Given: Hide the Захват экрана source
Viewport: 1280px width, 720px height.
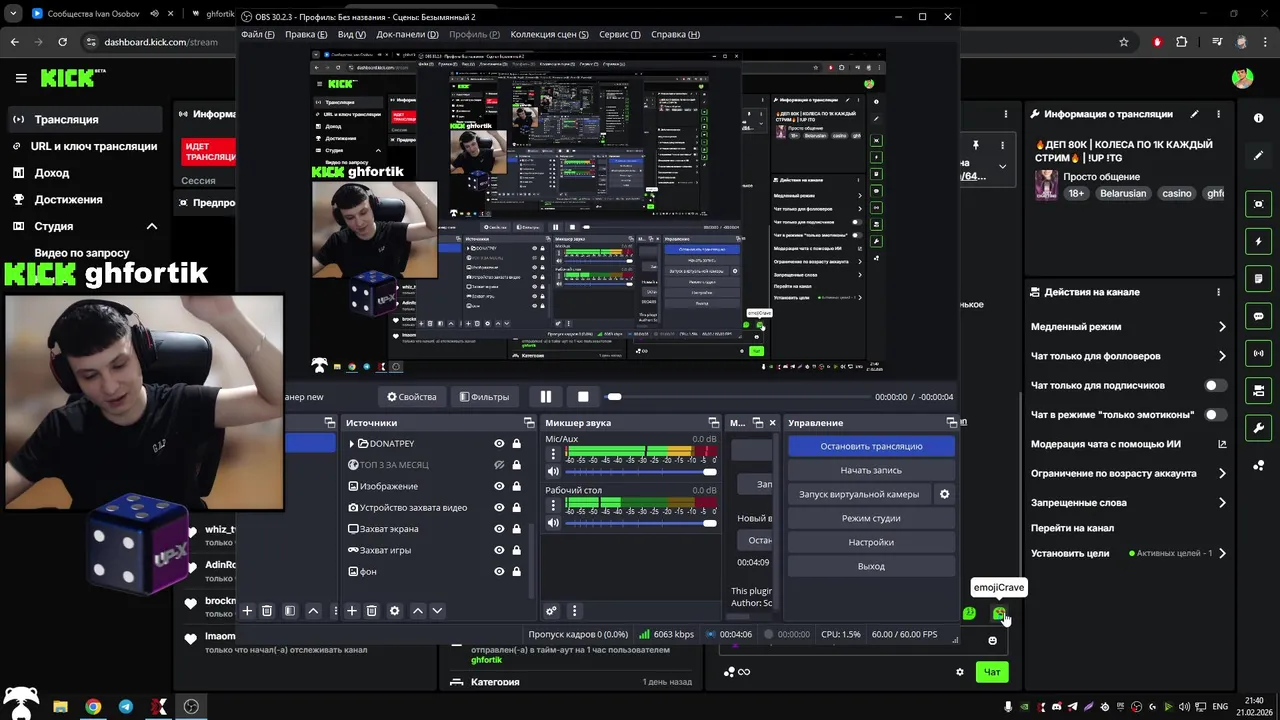Looking at the screenshot, I should coord(499,529).
